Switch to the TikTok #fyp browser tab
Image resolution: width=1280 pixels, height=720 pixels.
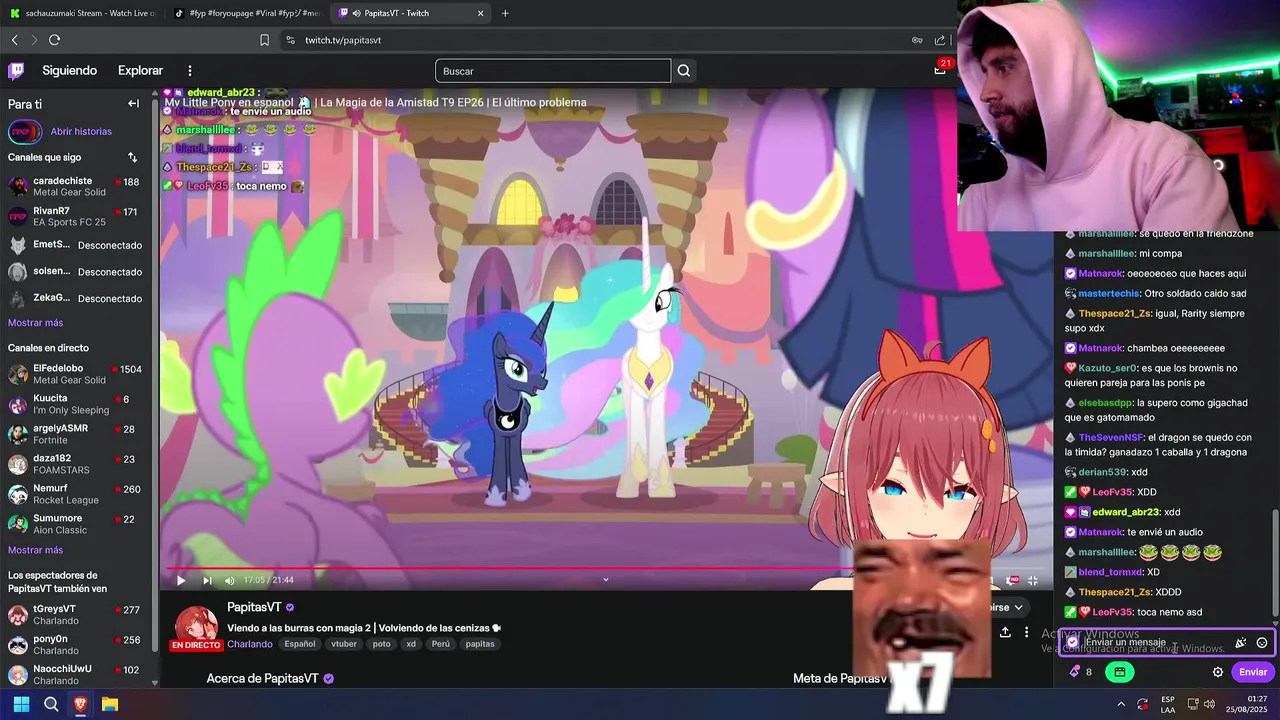pyautogui.click(x=247, y=13)
